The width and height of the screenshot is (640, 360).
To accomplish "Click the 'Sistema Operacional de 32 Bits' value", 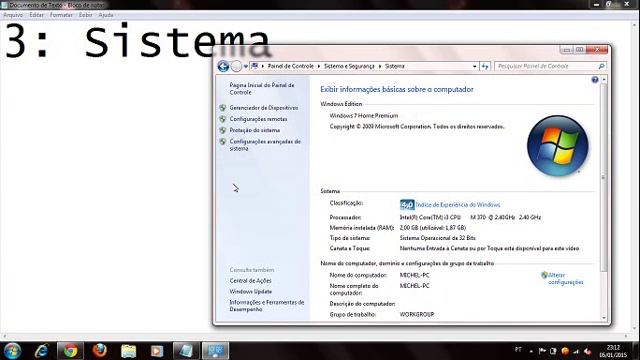I will tap(438, 238).
